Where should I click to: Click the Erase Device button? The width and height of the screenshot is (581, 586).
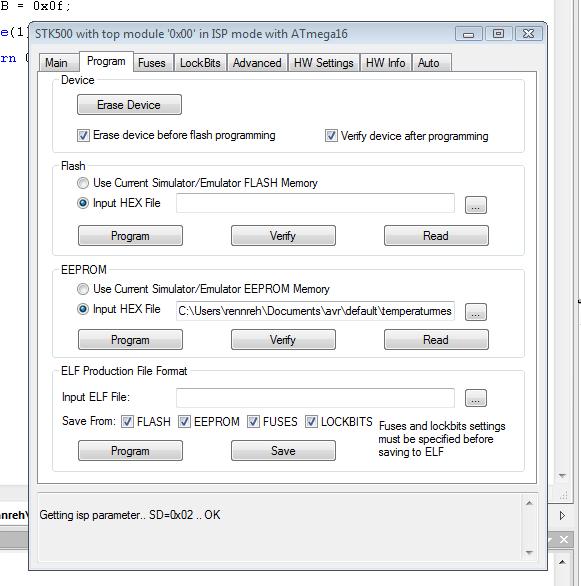[129, 105]
